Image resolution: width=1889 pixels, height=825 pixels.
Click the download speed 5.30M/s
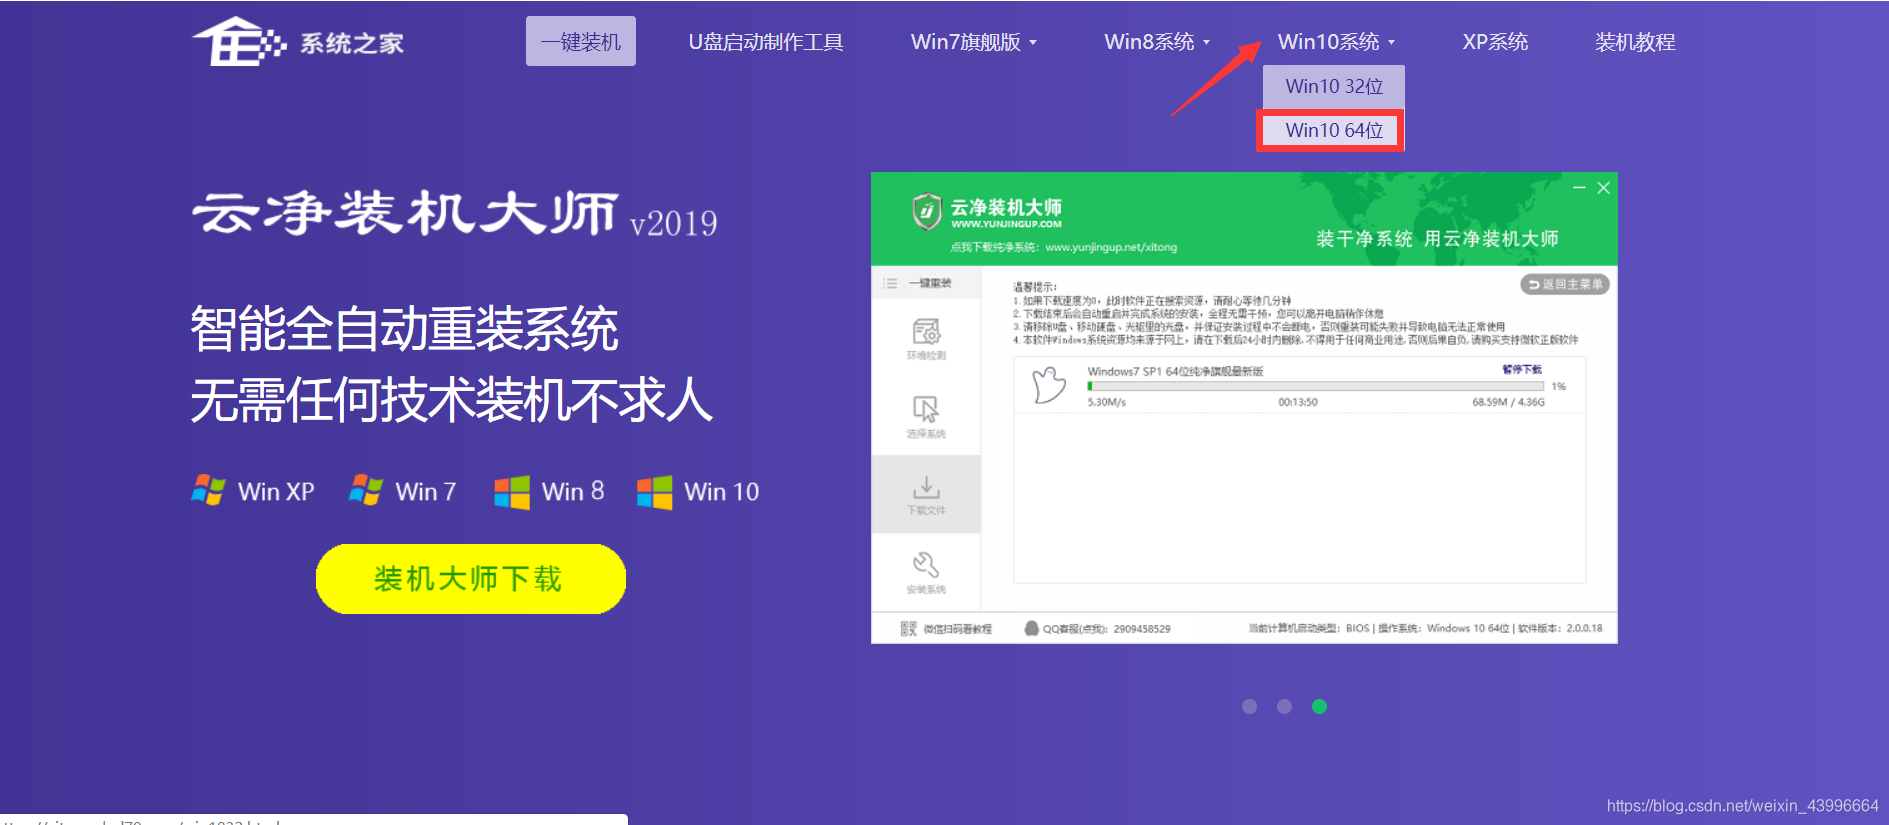[1106, 402]
